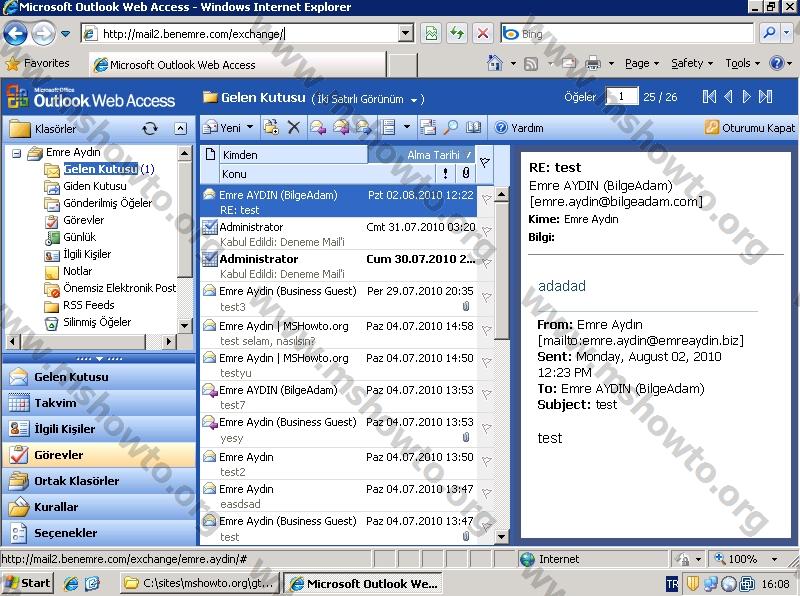Toggle flag on yesy message

click(487, 428)
